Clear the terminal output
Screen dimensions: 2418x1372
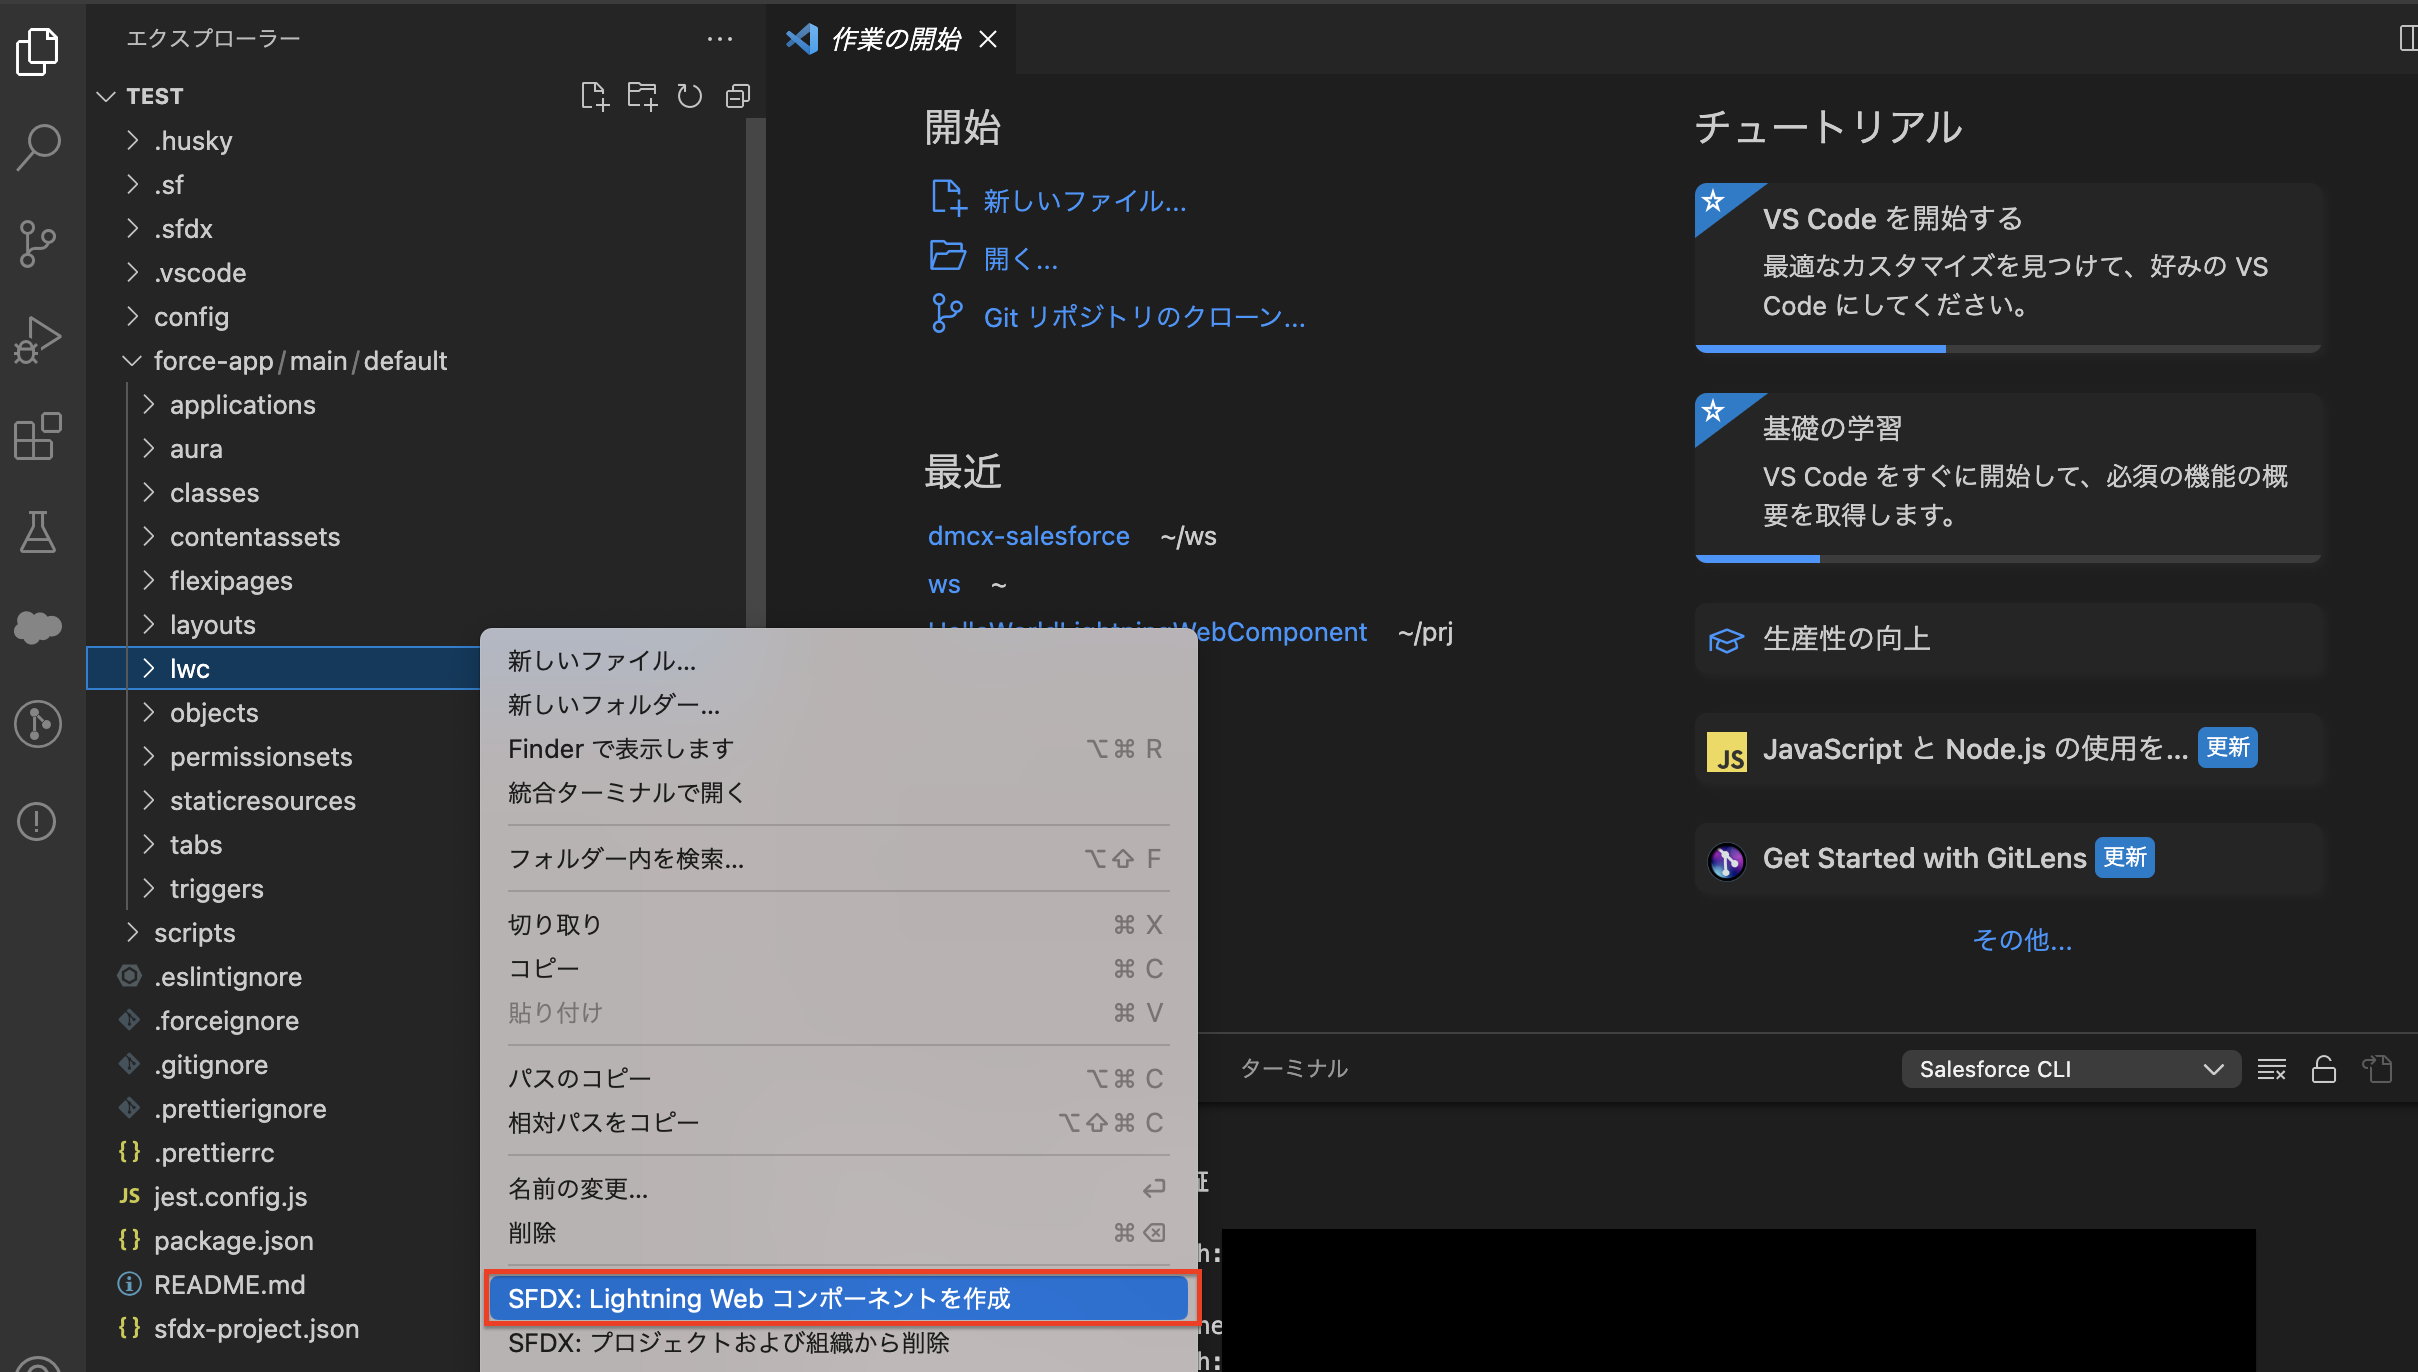click(x=2273, y=1068)
